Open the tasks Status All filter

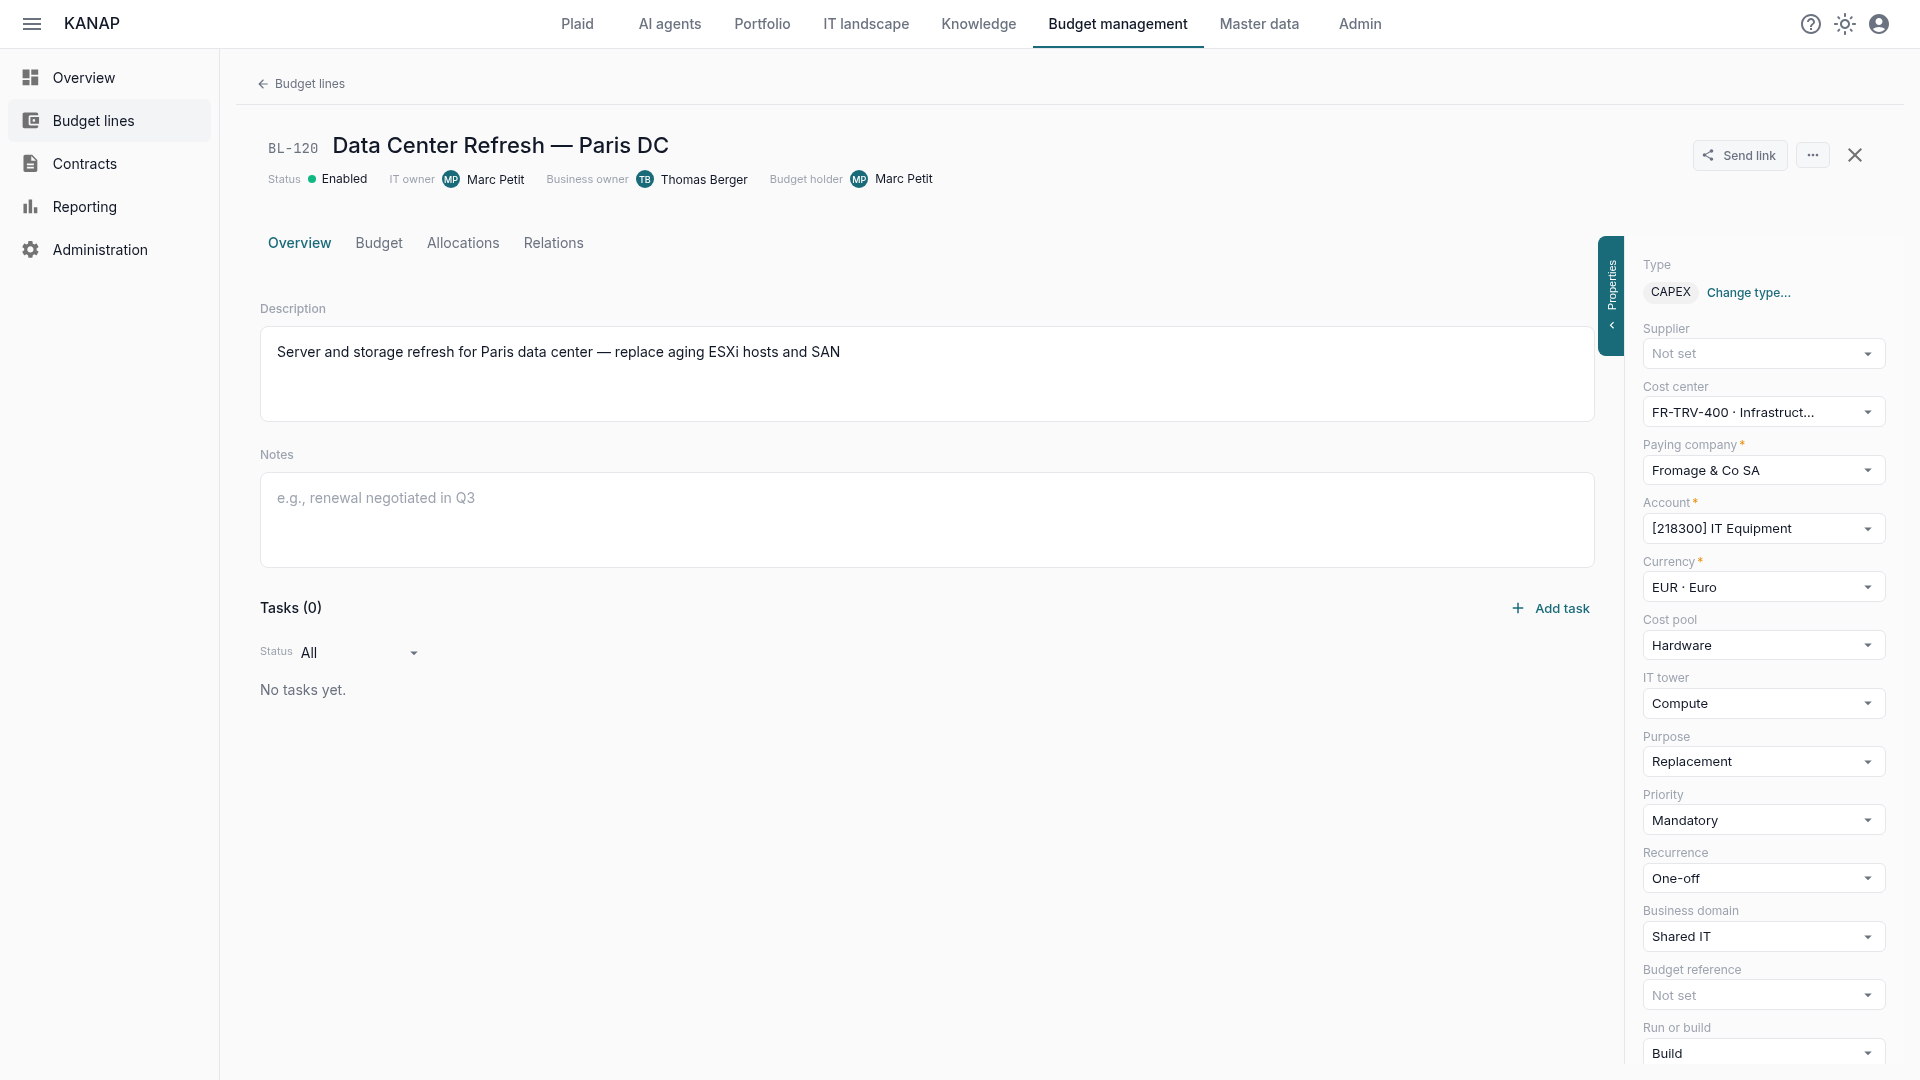360,653
